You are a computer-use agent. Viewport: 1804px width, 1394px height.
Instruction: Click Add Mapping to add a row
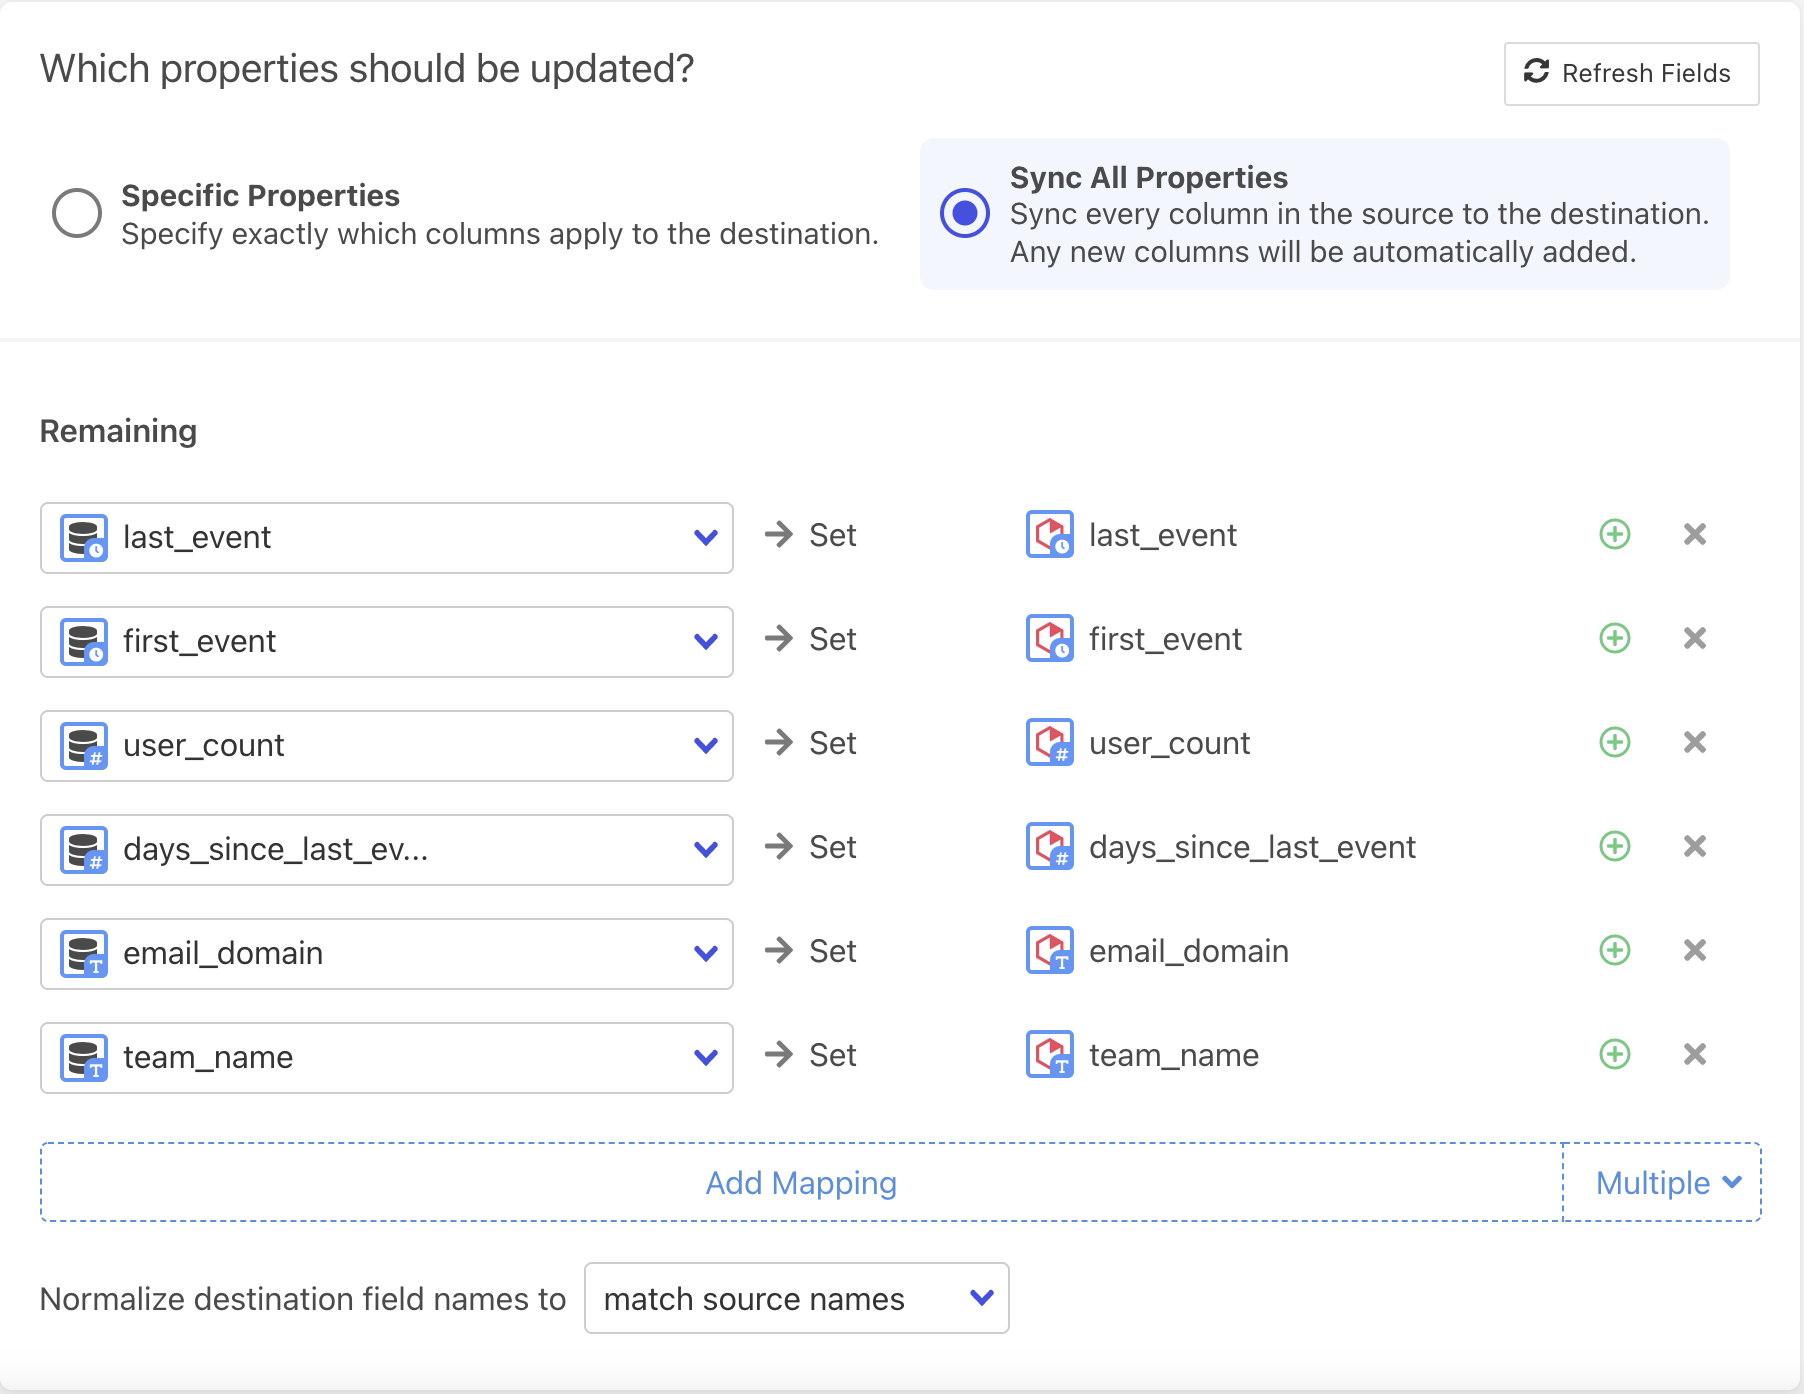[x=801, y=1183]
